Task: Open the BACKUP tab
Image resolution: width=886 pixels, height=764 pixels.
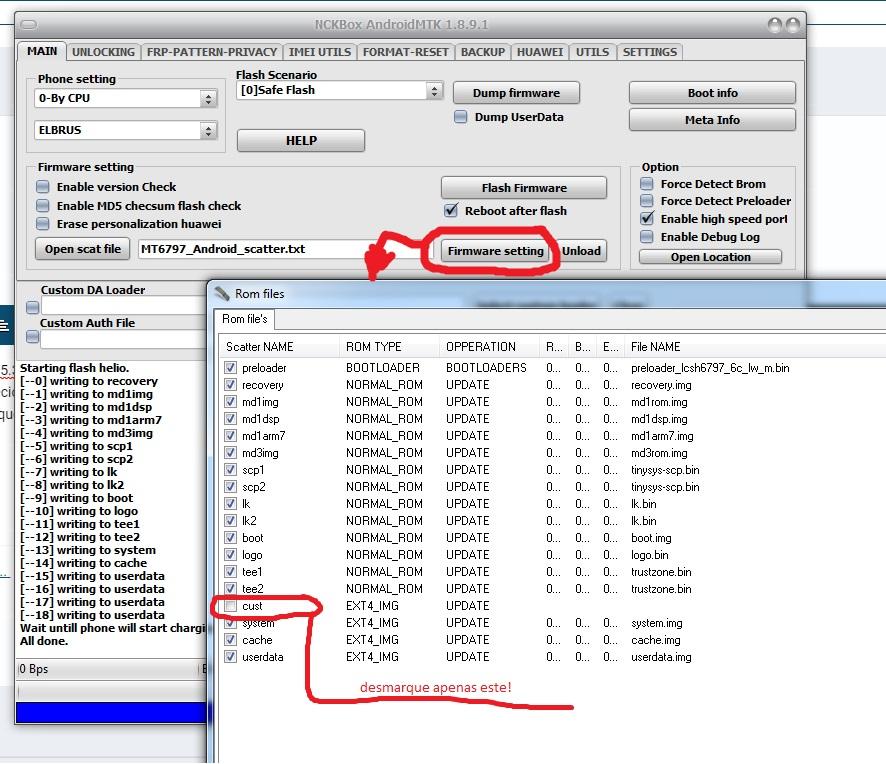Action: click(x=483, y=52)
